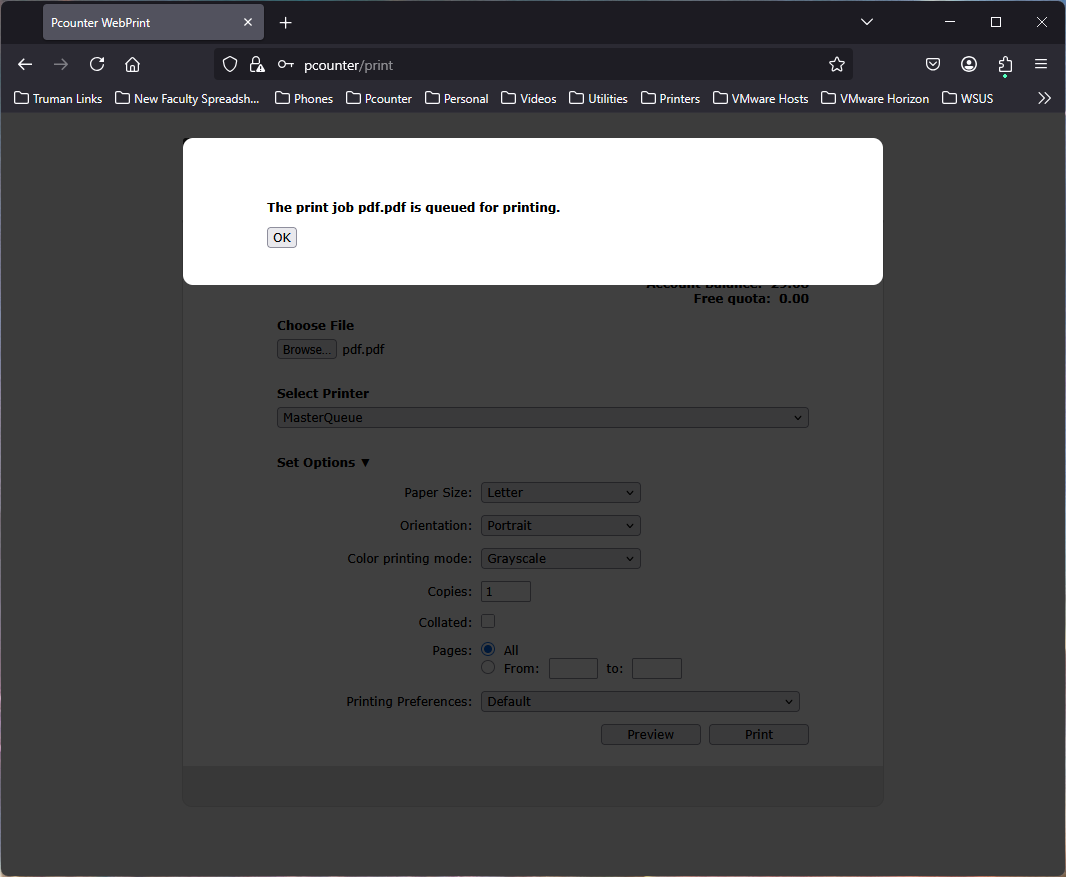Image resolution: width=1066 pixels, height=877 pixels.
Task: Open the Pcounter bookmark folder
Action: 379,99
